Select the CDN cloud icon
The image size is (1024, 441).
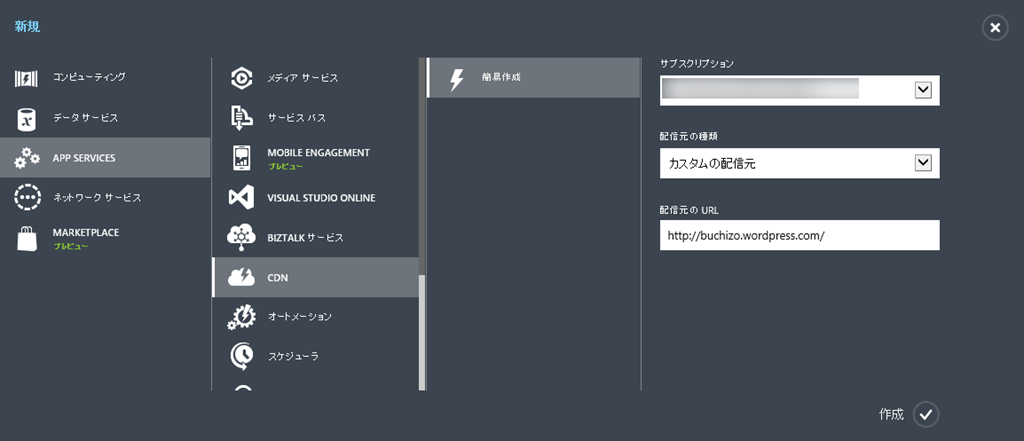pos(242,278)
